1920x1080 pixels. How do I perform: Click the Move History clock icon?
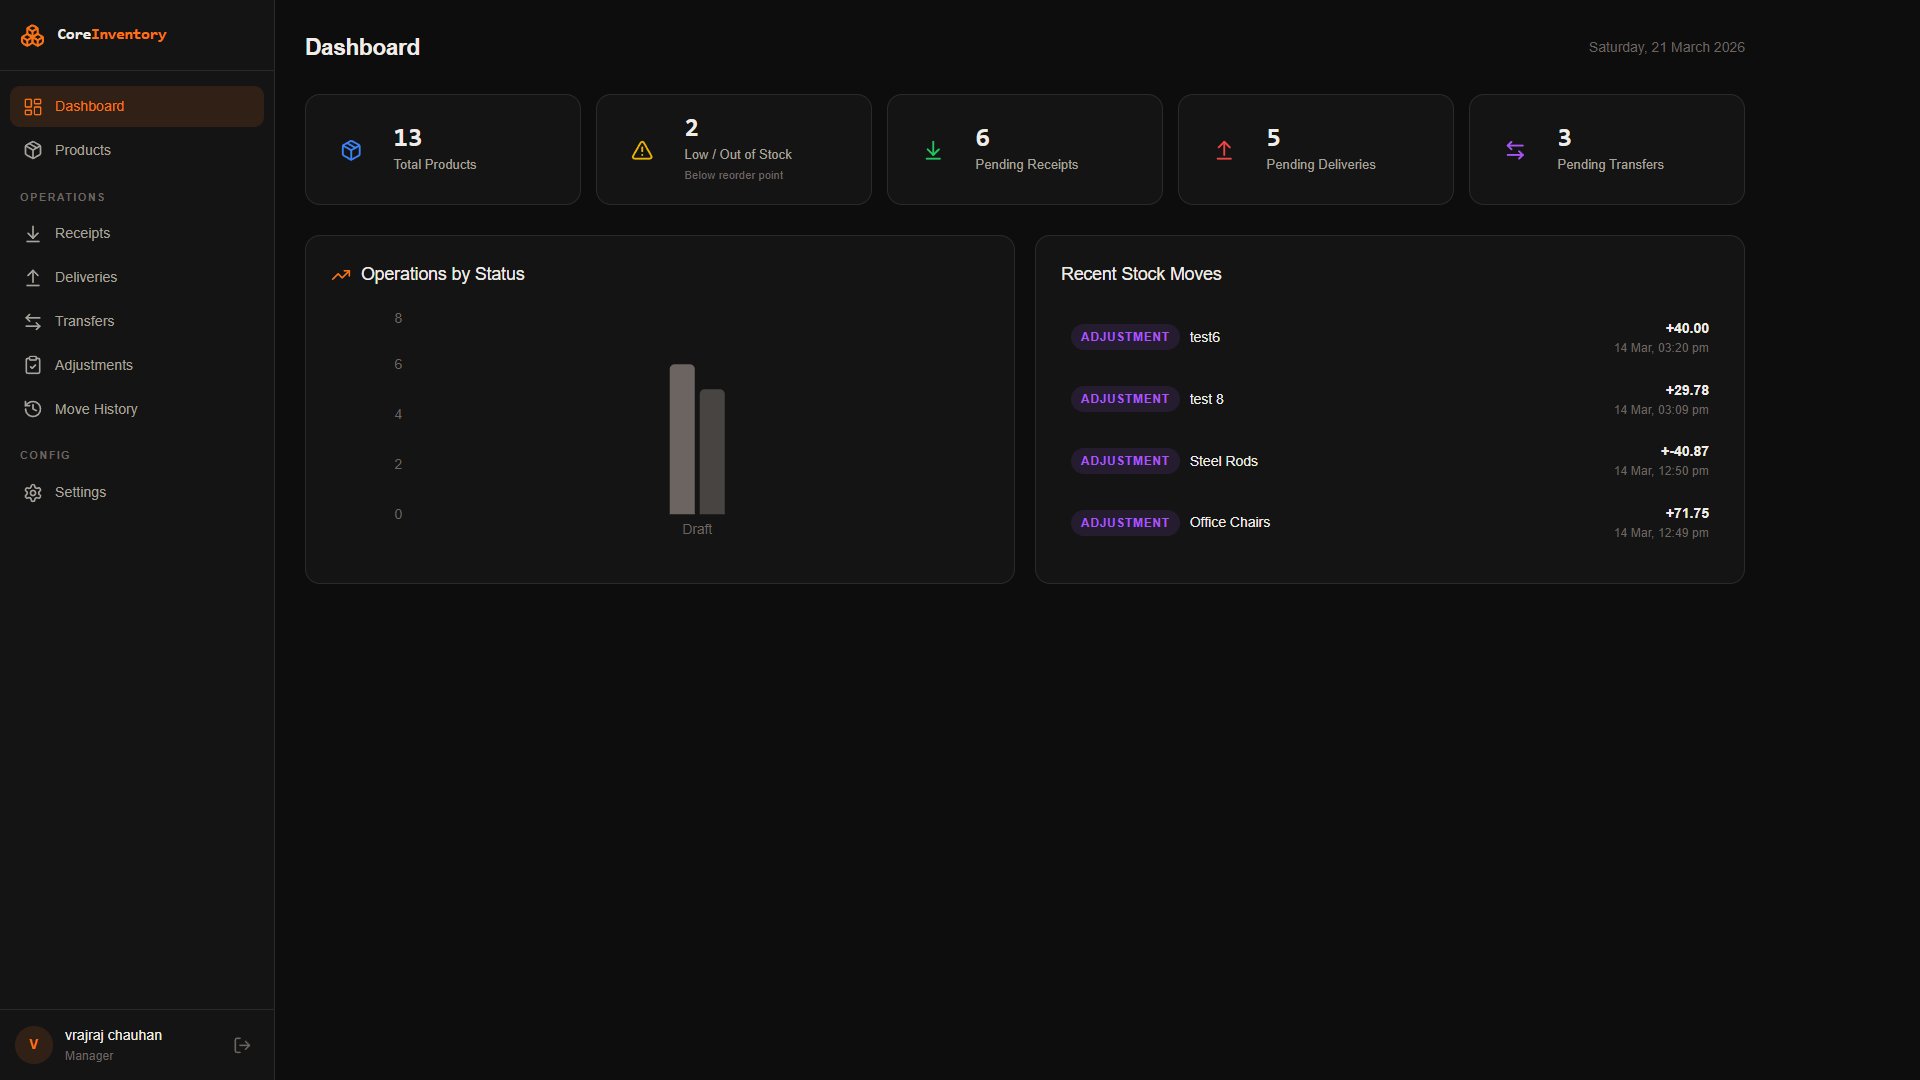[x=33, y=409]
